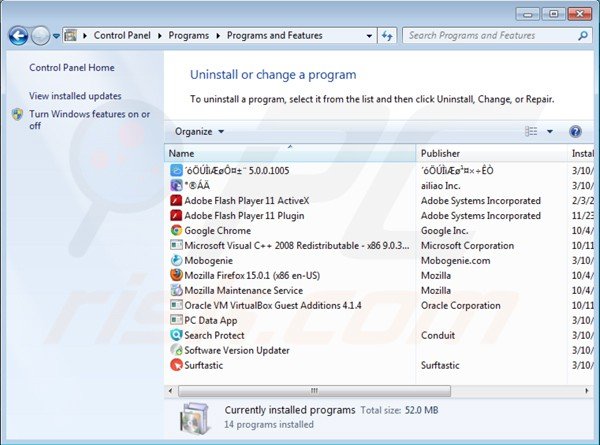
Task: Select the Surftastic program name
Action: [x=204, y=365]
